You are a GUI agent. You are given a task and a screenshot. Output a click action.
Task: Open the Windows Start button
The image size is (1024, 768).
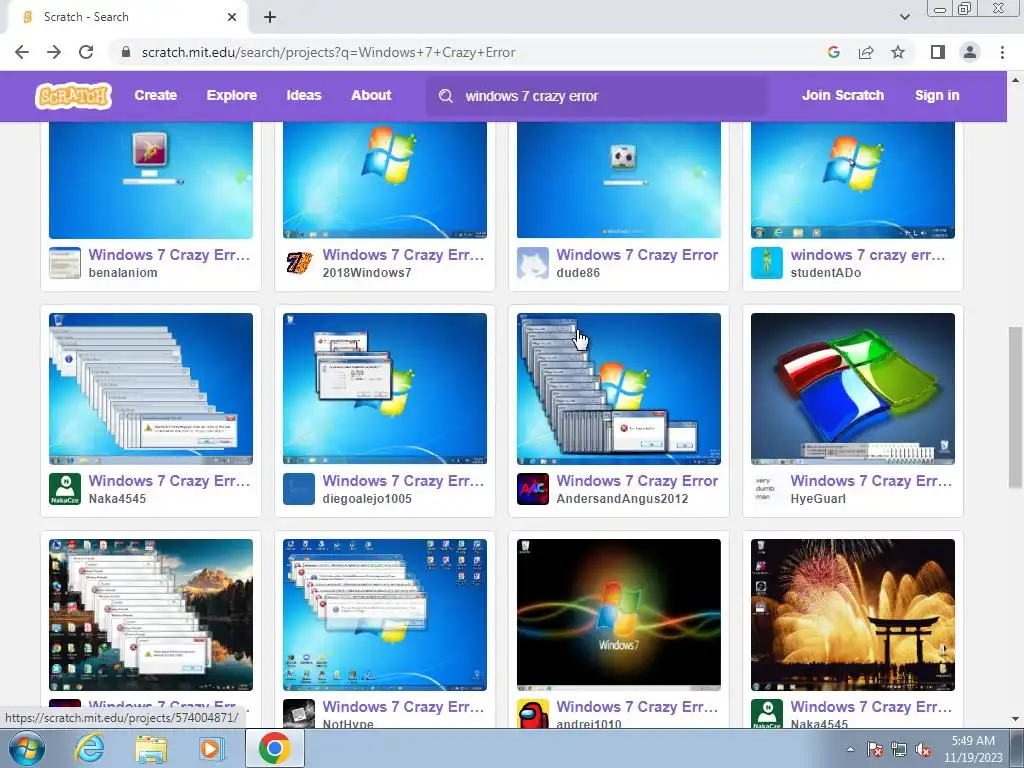click(26, 748)
